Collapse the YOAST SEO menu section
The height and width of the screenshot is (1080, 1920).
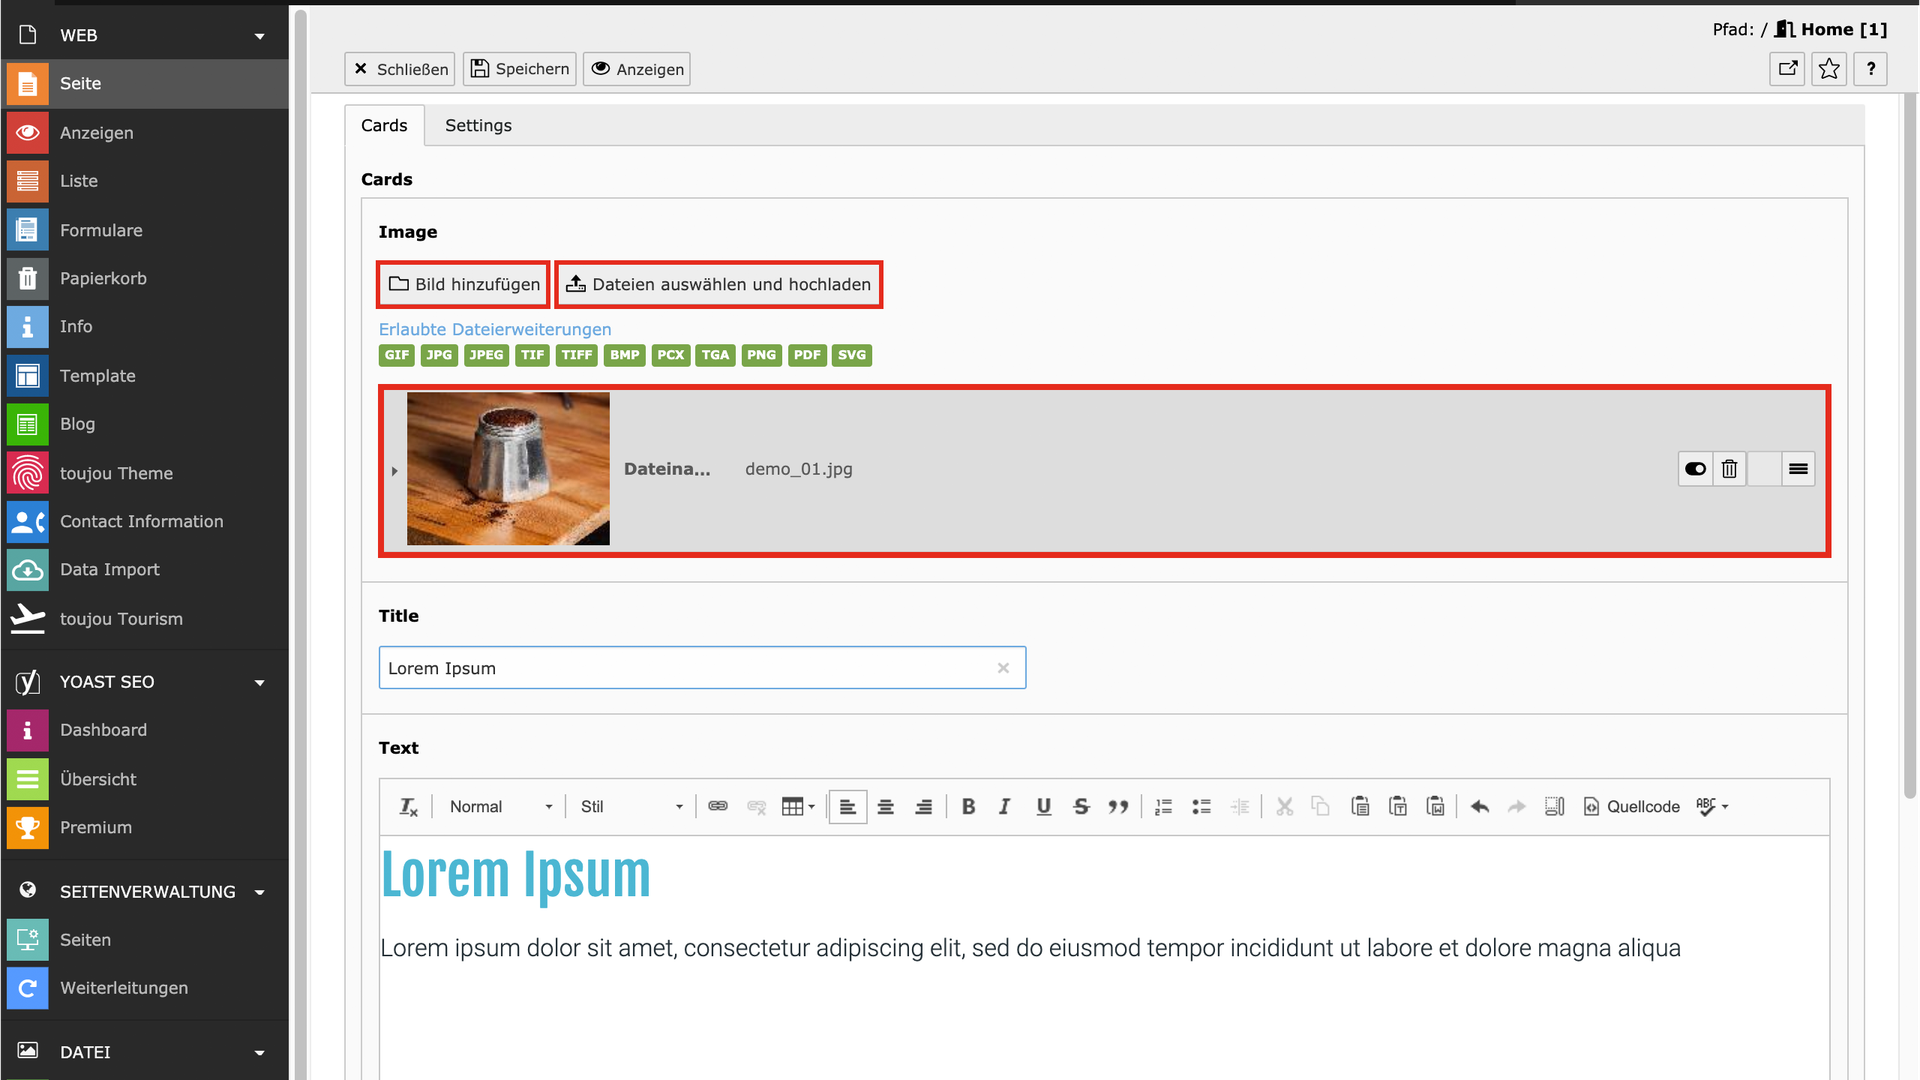[259, 683]
